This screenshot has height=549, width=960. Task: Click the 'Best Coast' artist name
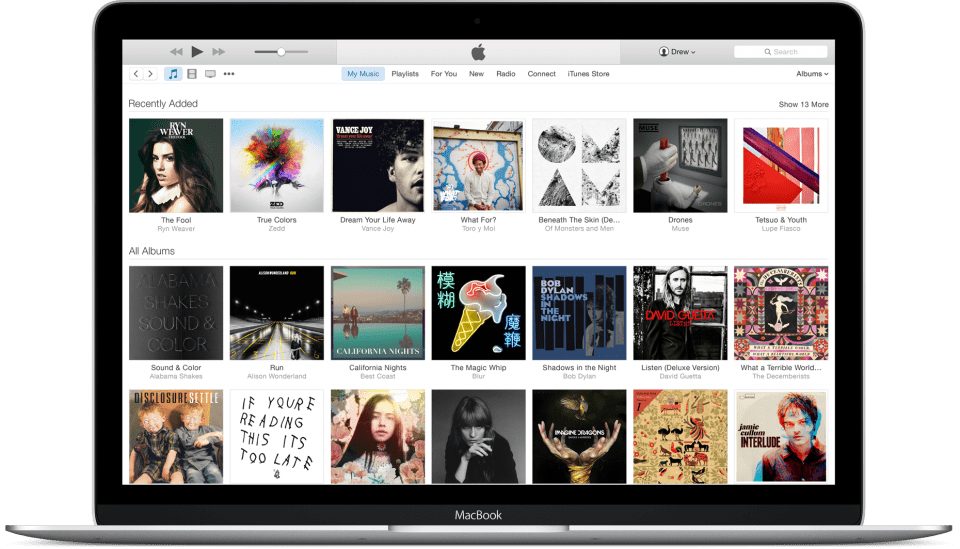click(378, 376)
